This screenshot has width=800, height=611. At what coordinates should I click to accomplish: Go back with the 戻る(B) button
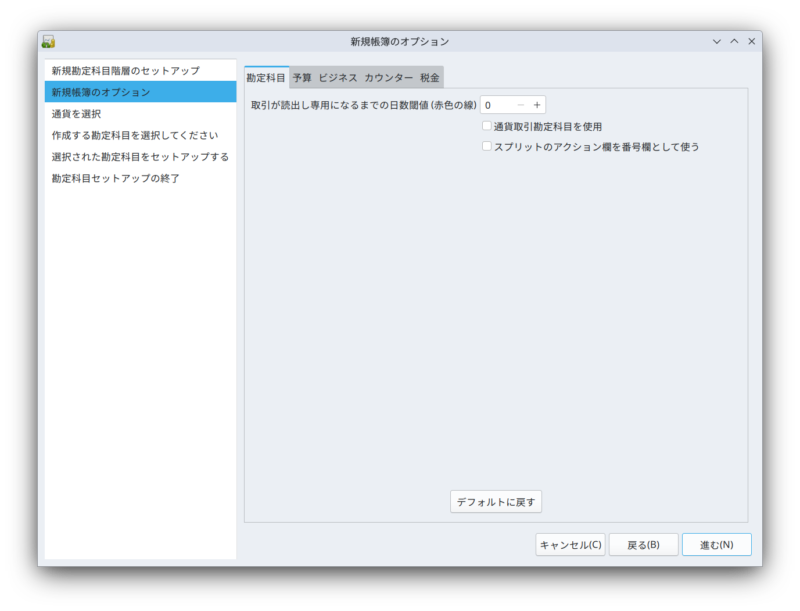point(643,545)
